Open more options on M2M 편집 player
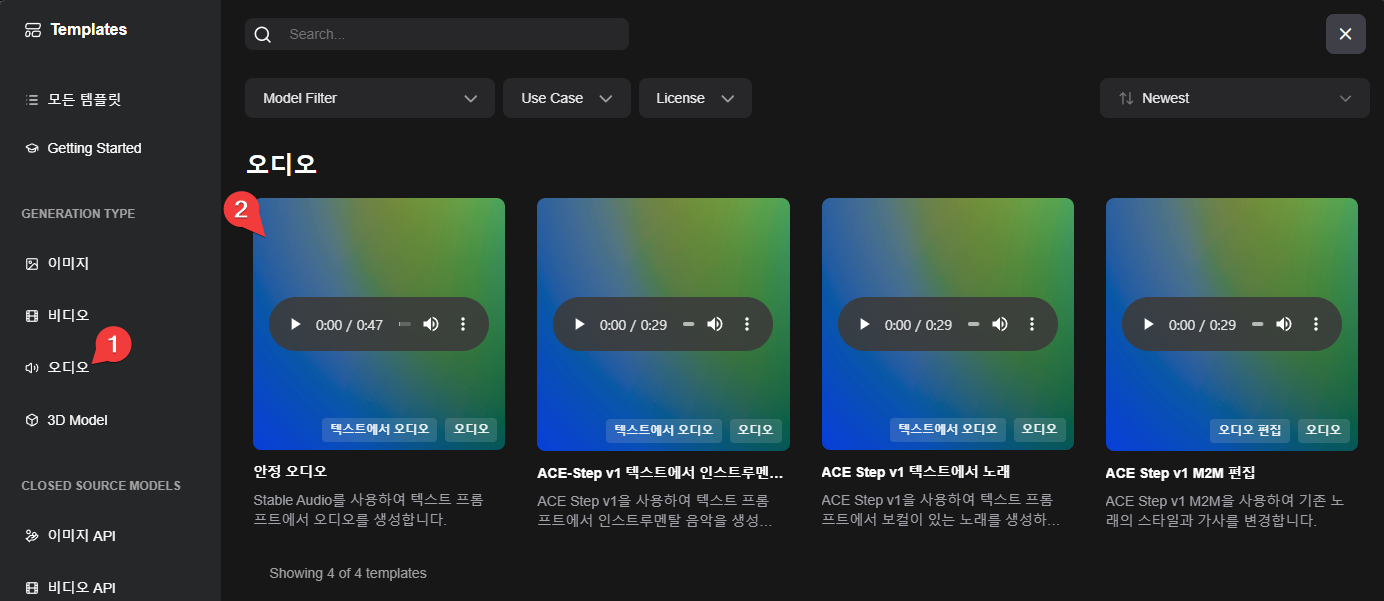 point(1316,324)
